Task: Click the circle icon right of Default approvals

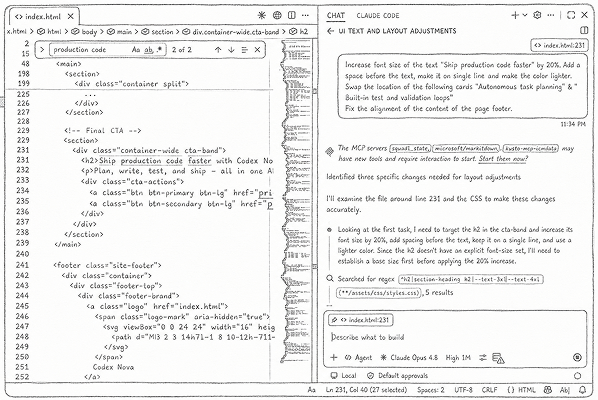Action: click(577, 376)
